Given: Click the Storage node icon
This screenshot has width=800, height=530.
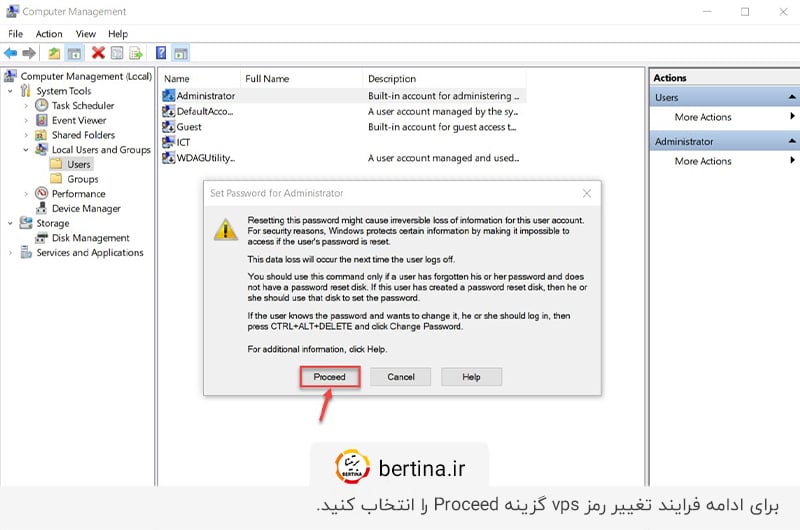Looking at the screenshot, I should (x=26, y=223).
